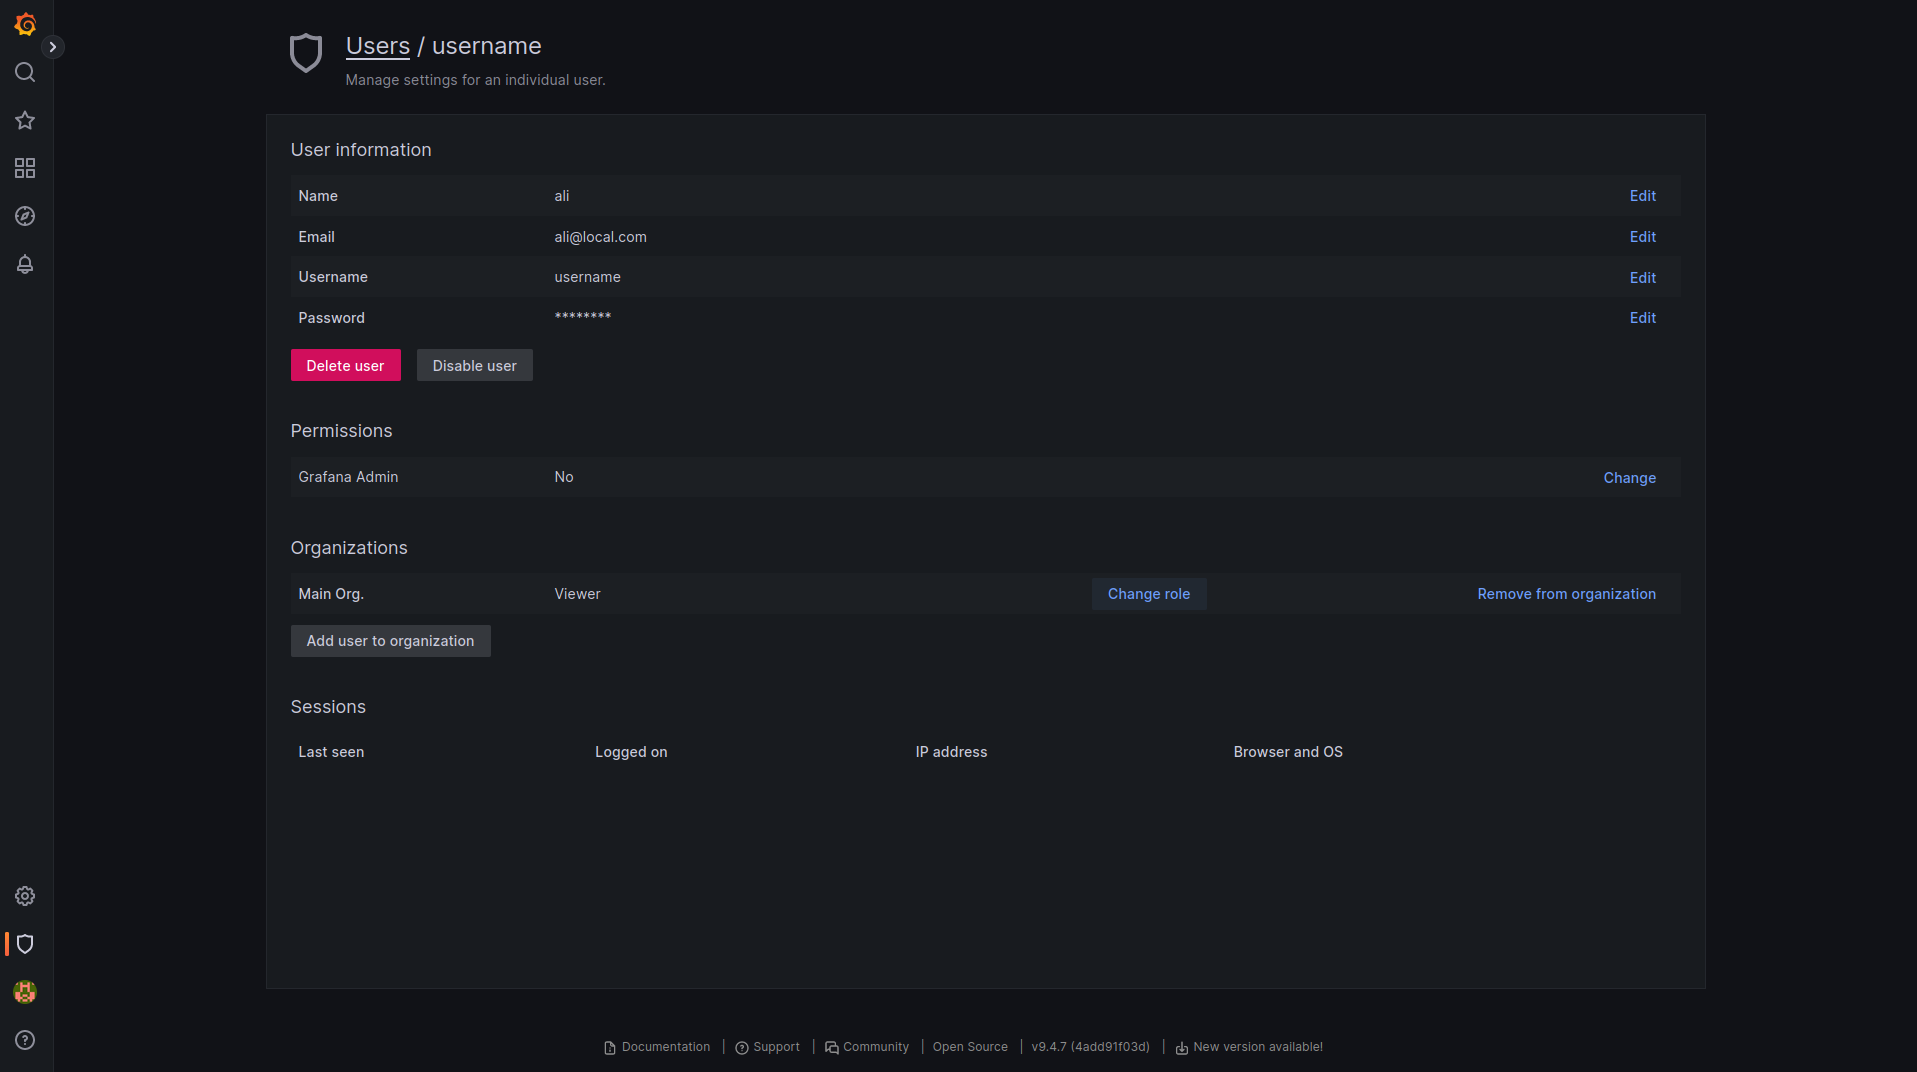Change Grafana Admin permission
Viewport: 1917px width, 1072px height.
1629,478
